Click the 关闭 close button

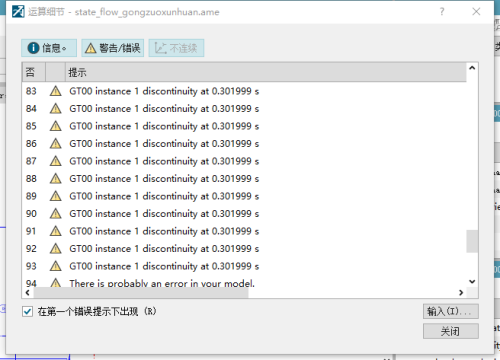point(451,331)
